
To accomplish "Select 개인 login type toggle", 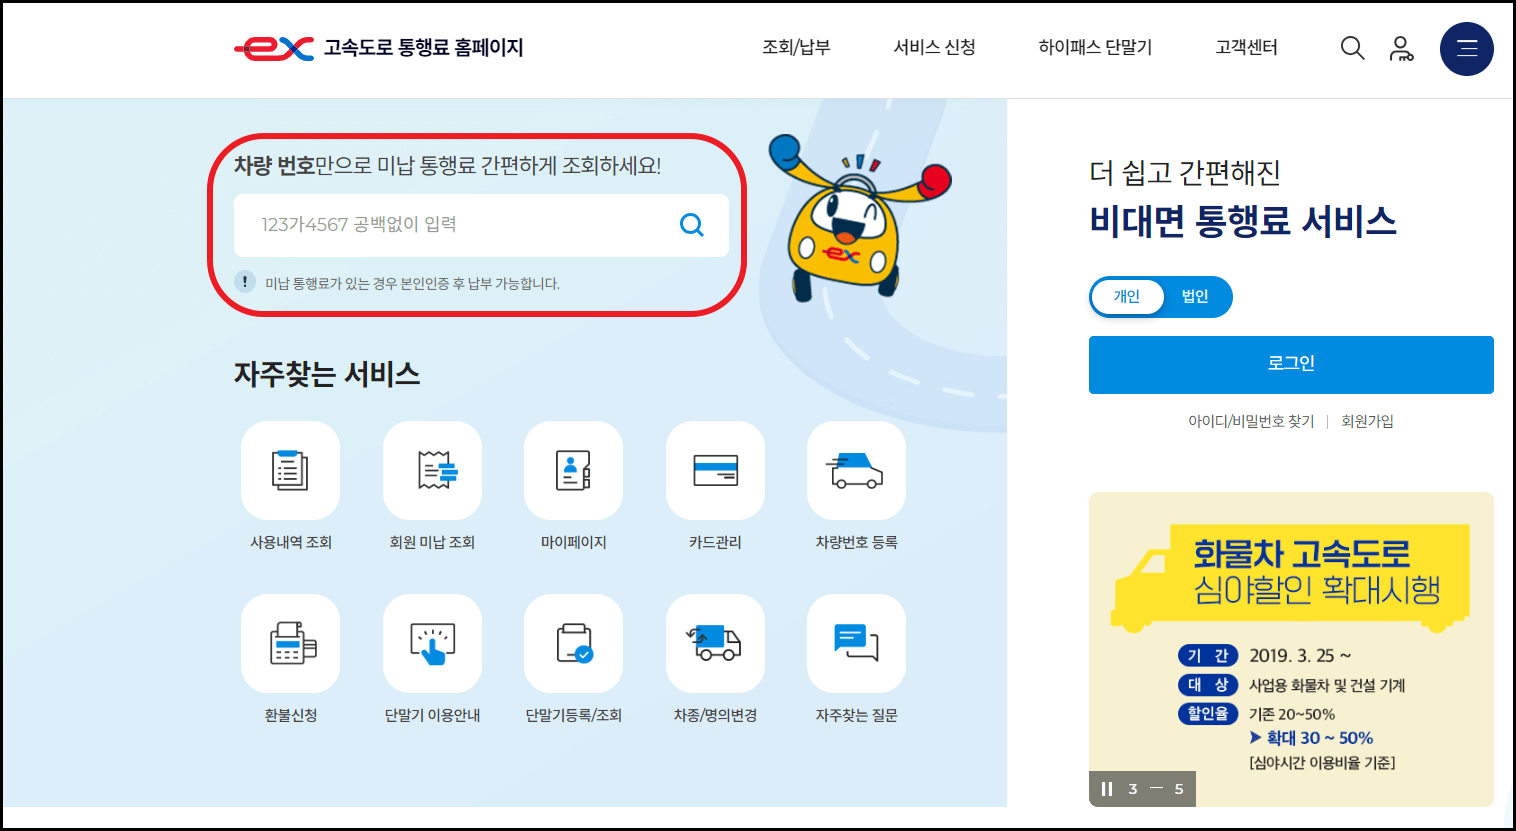I will tap(1126, 297).
